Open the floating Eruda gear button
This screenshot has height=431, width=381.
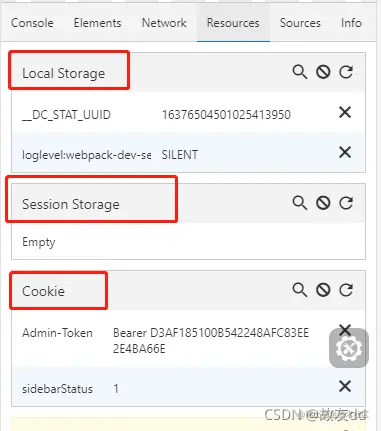click(x=349, y=348)
